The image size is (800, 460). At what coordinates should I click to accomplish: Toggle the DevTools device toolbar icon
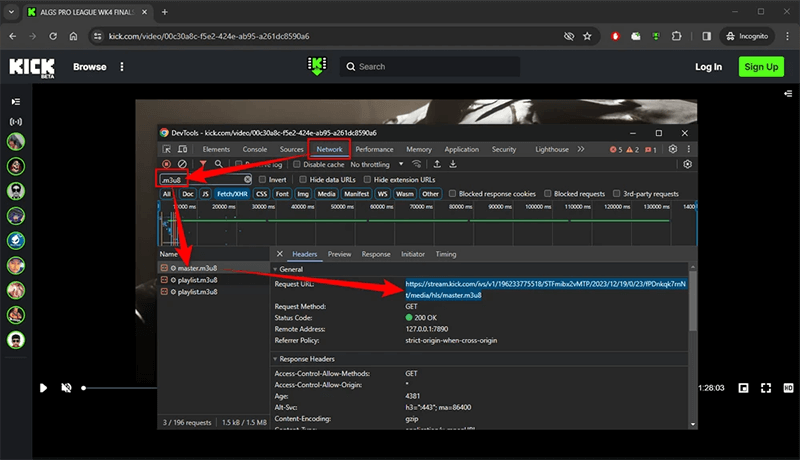click(182, 149)
